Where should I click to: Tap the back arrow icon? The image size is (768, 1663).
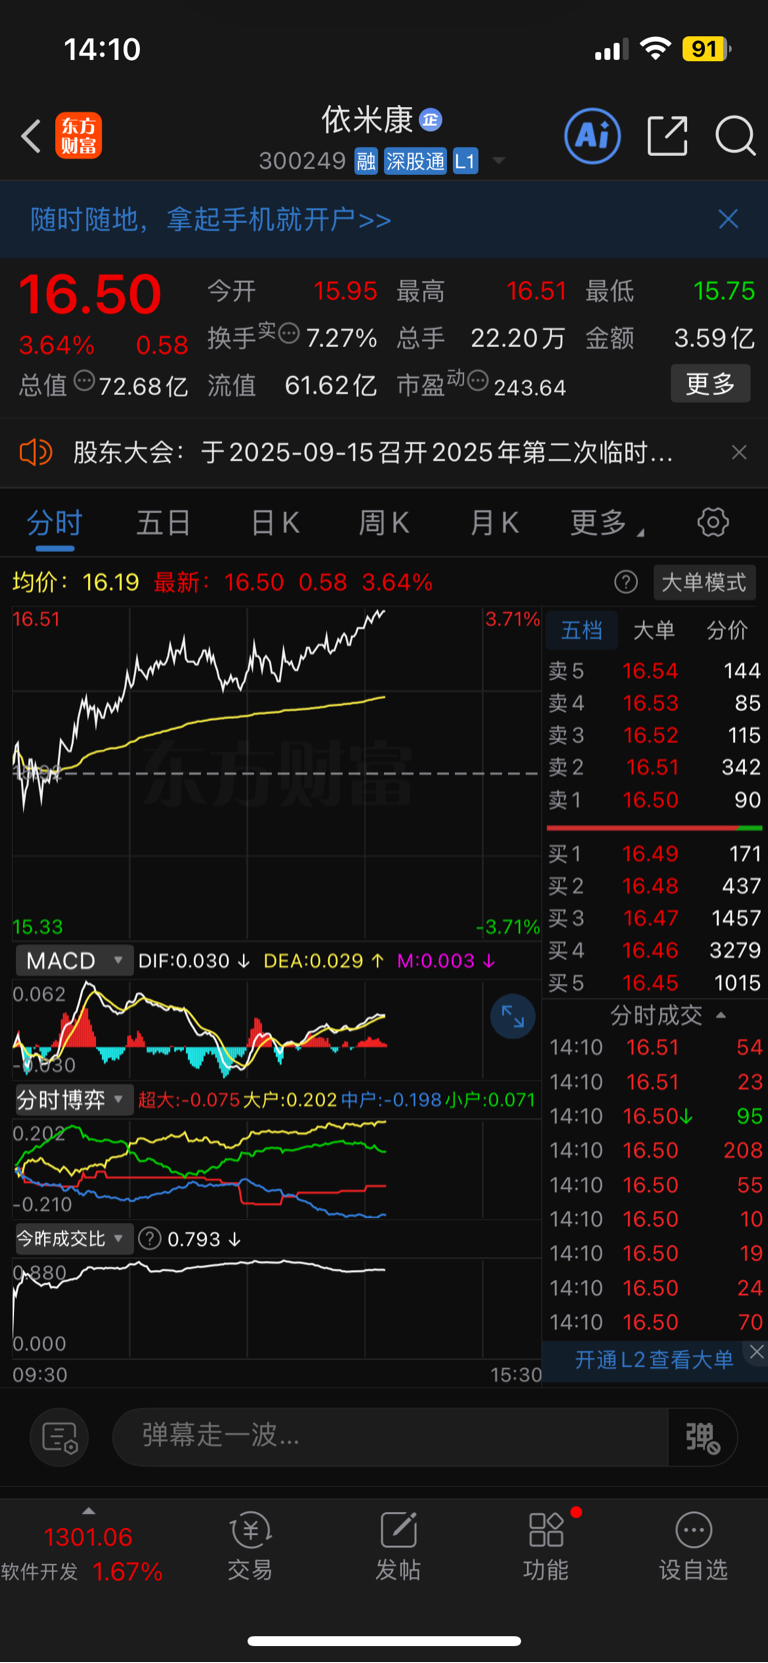point(32,136)
